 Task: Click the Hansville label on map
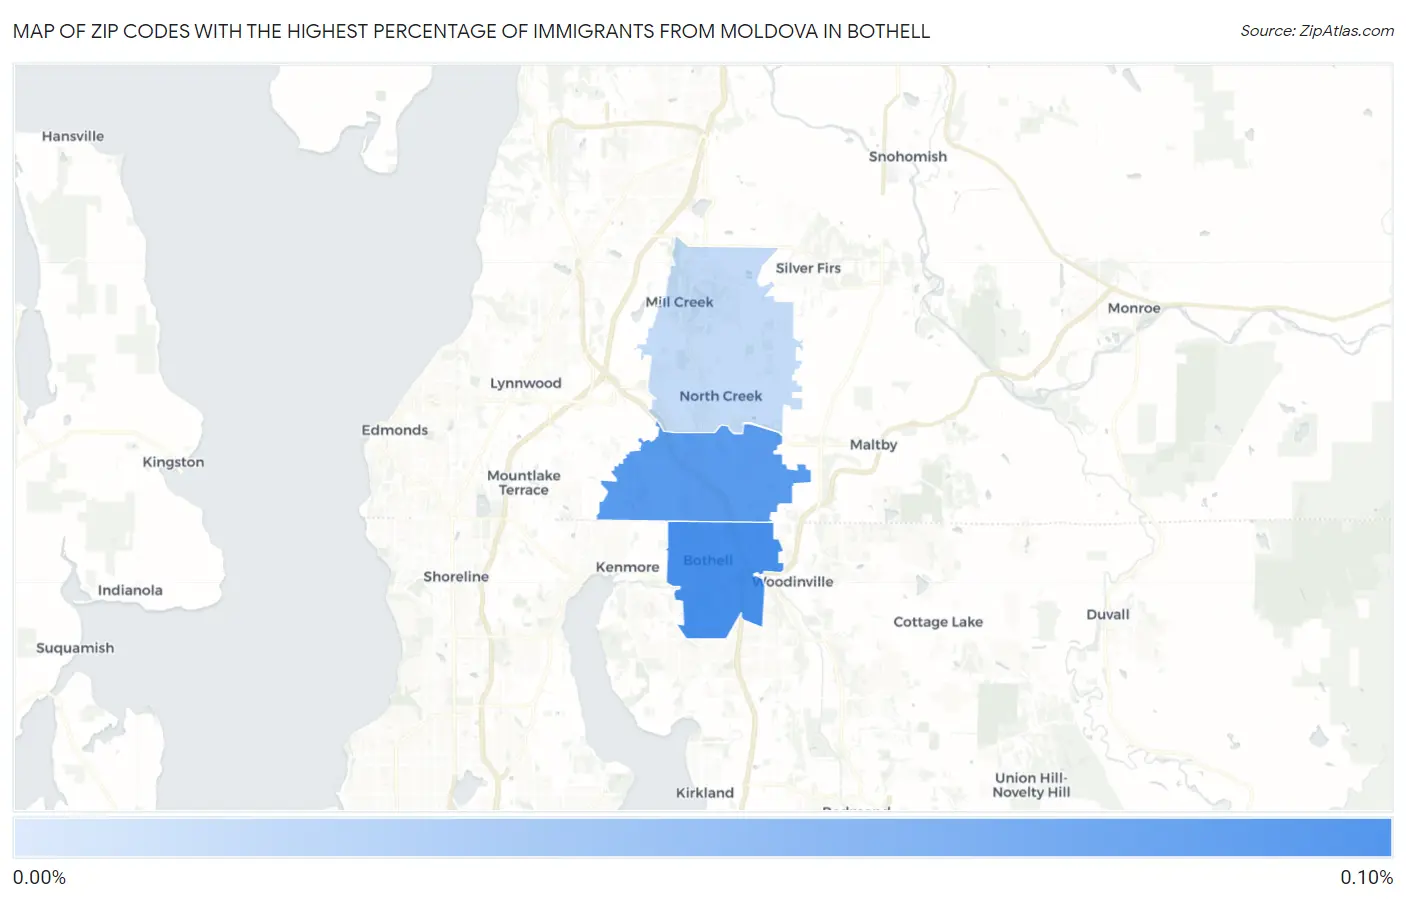(73, 136)
